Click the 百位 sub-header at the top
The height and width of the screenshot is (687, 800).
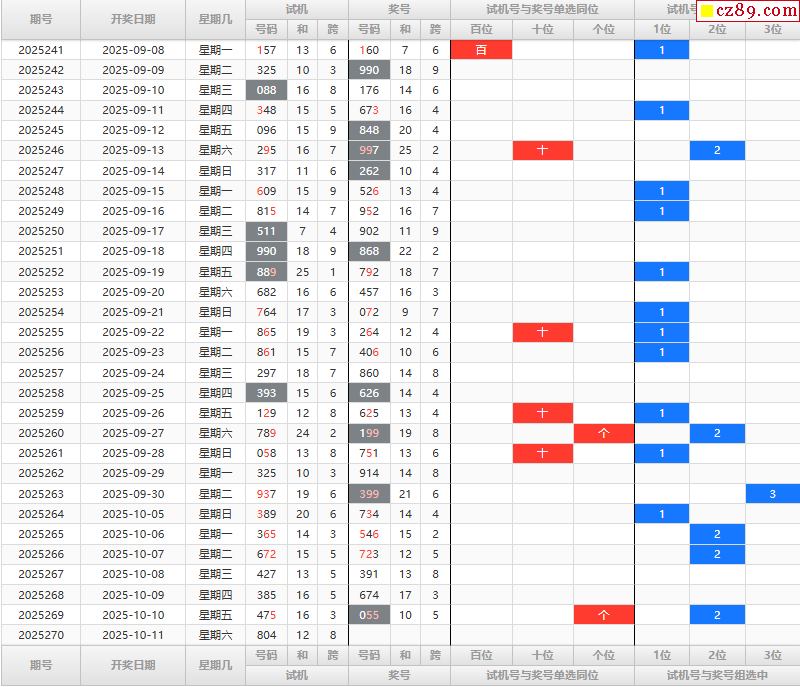point(481,29)
